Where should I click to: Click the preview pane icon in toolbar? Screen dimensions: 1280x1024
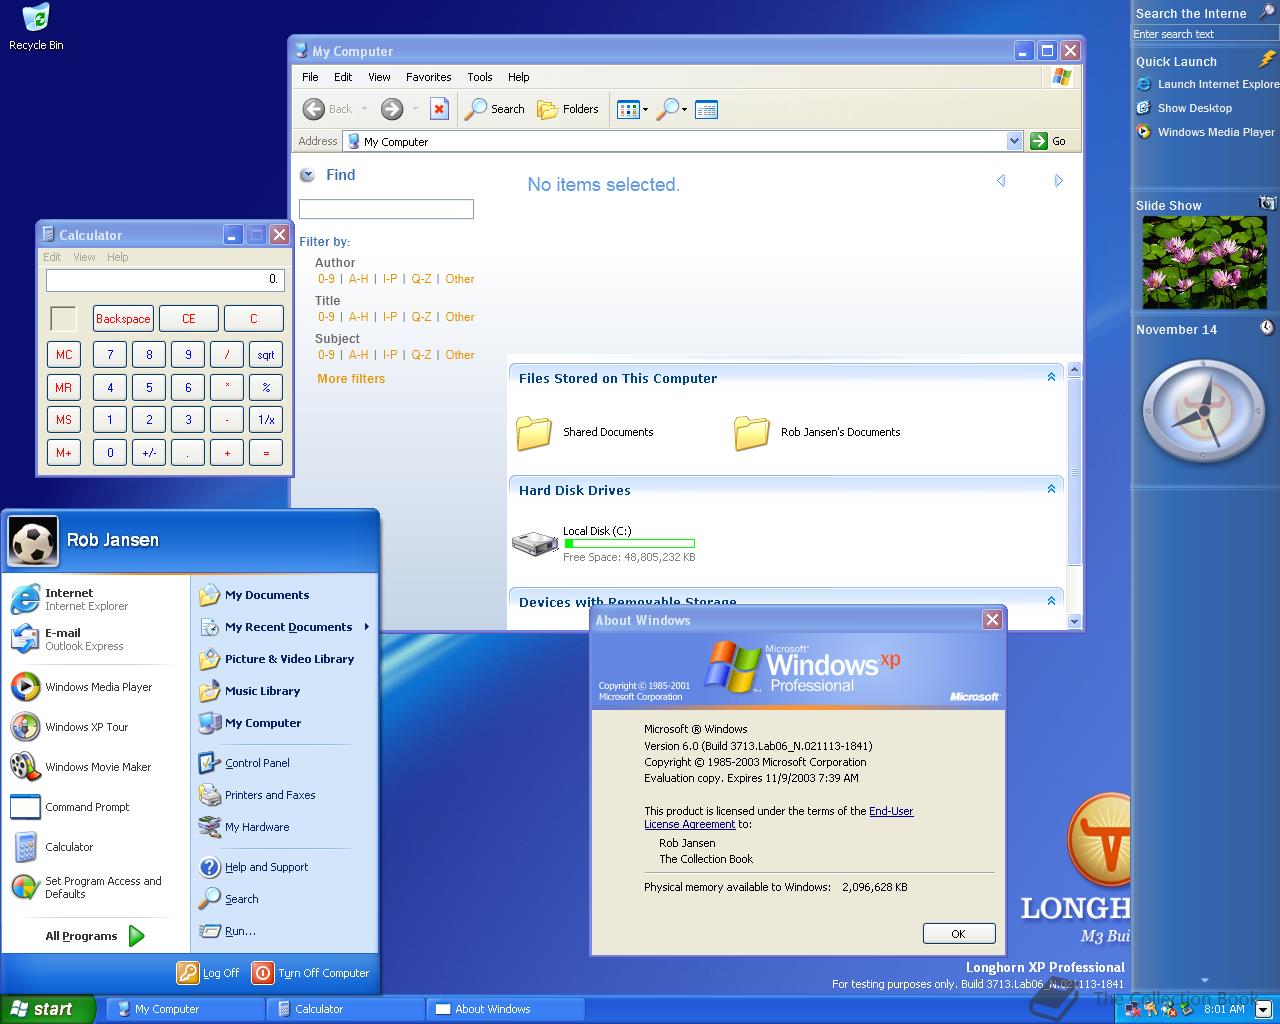pyautogui.click(x=706, y=109)
